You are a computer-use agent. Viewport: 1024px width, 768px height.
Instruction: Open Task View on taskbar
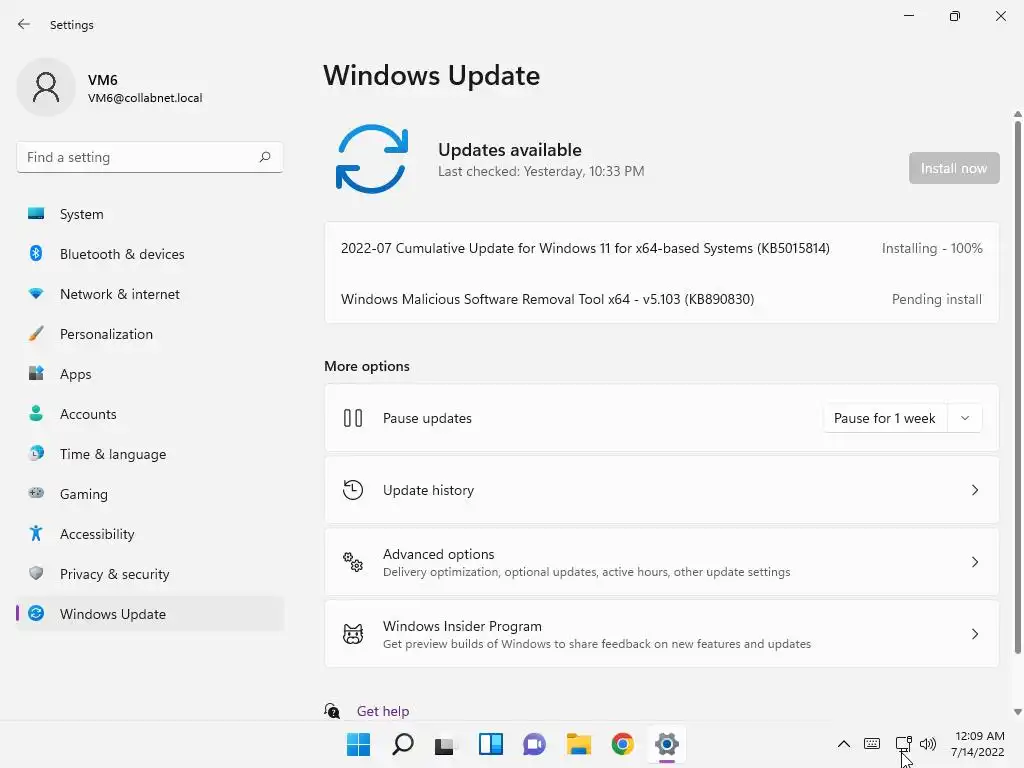click(446, 744)
